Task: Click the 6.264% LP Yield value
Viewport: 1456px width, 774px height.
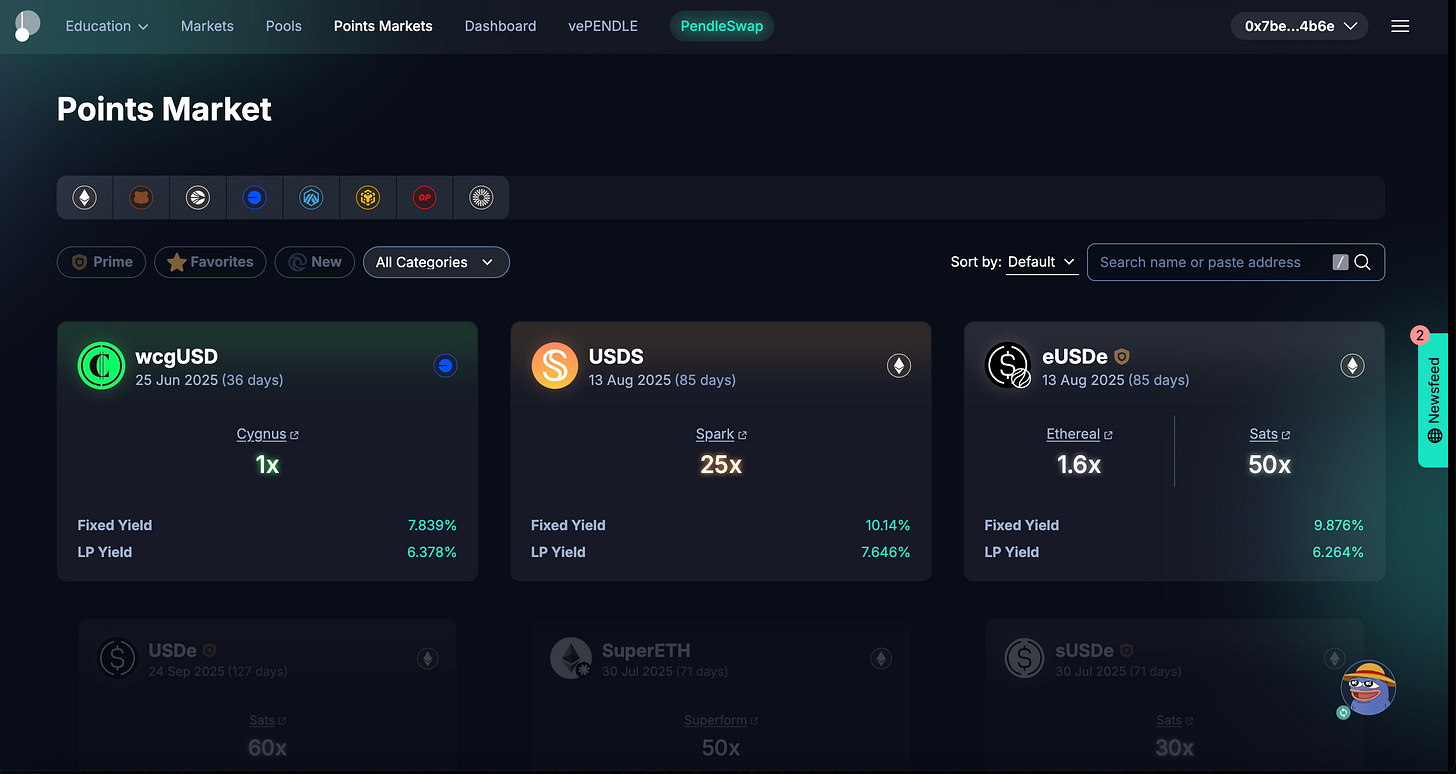Action: coord(1339,552)
